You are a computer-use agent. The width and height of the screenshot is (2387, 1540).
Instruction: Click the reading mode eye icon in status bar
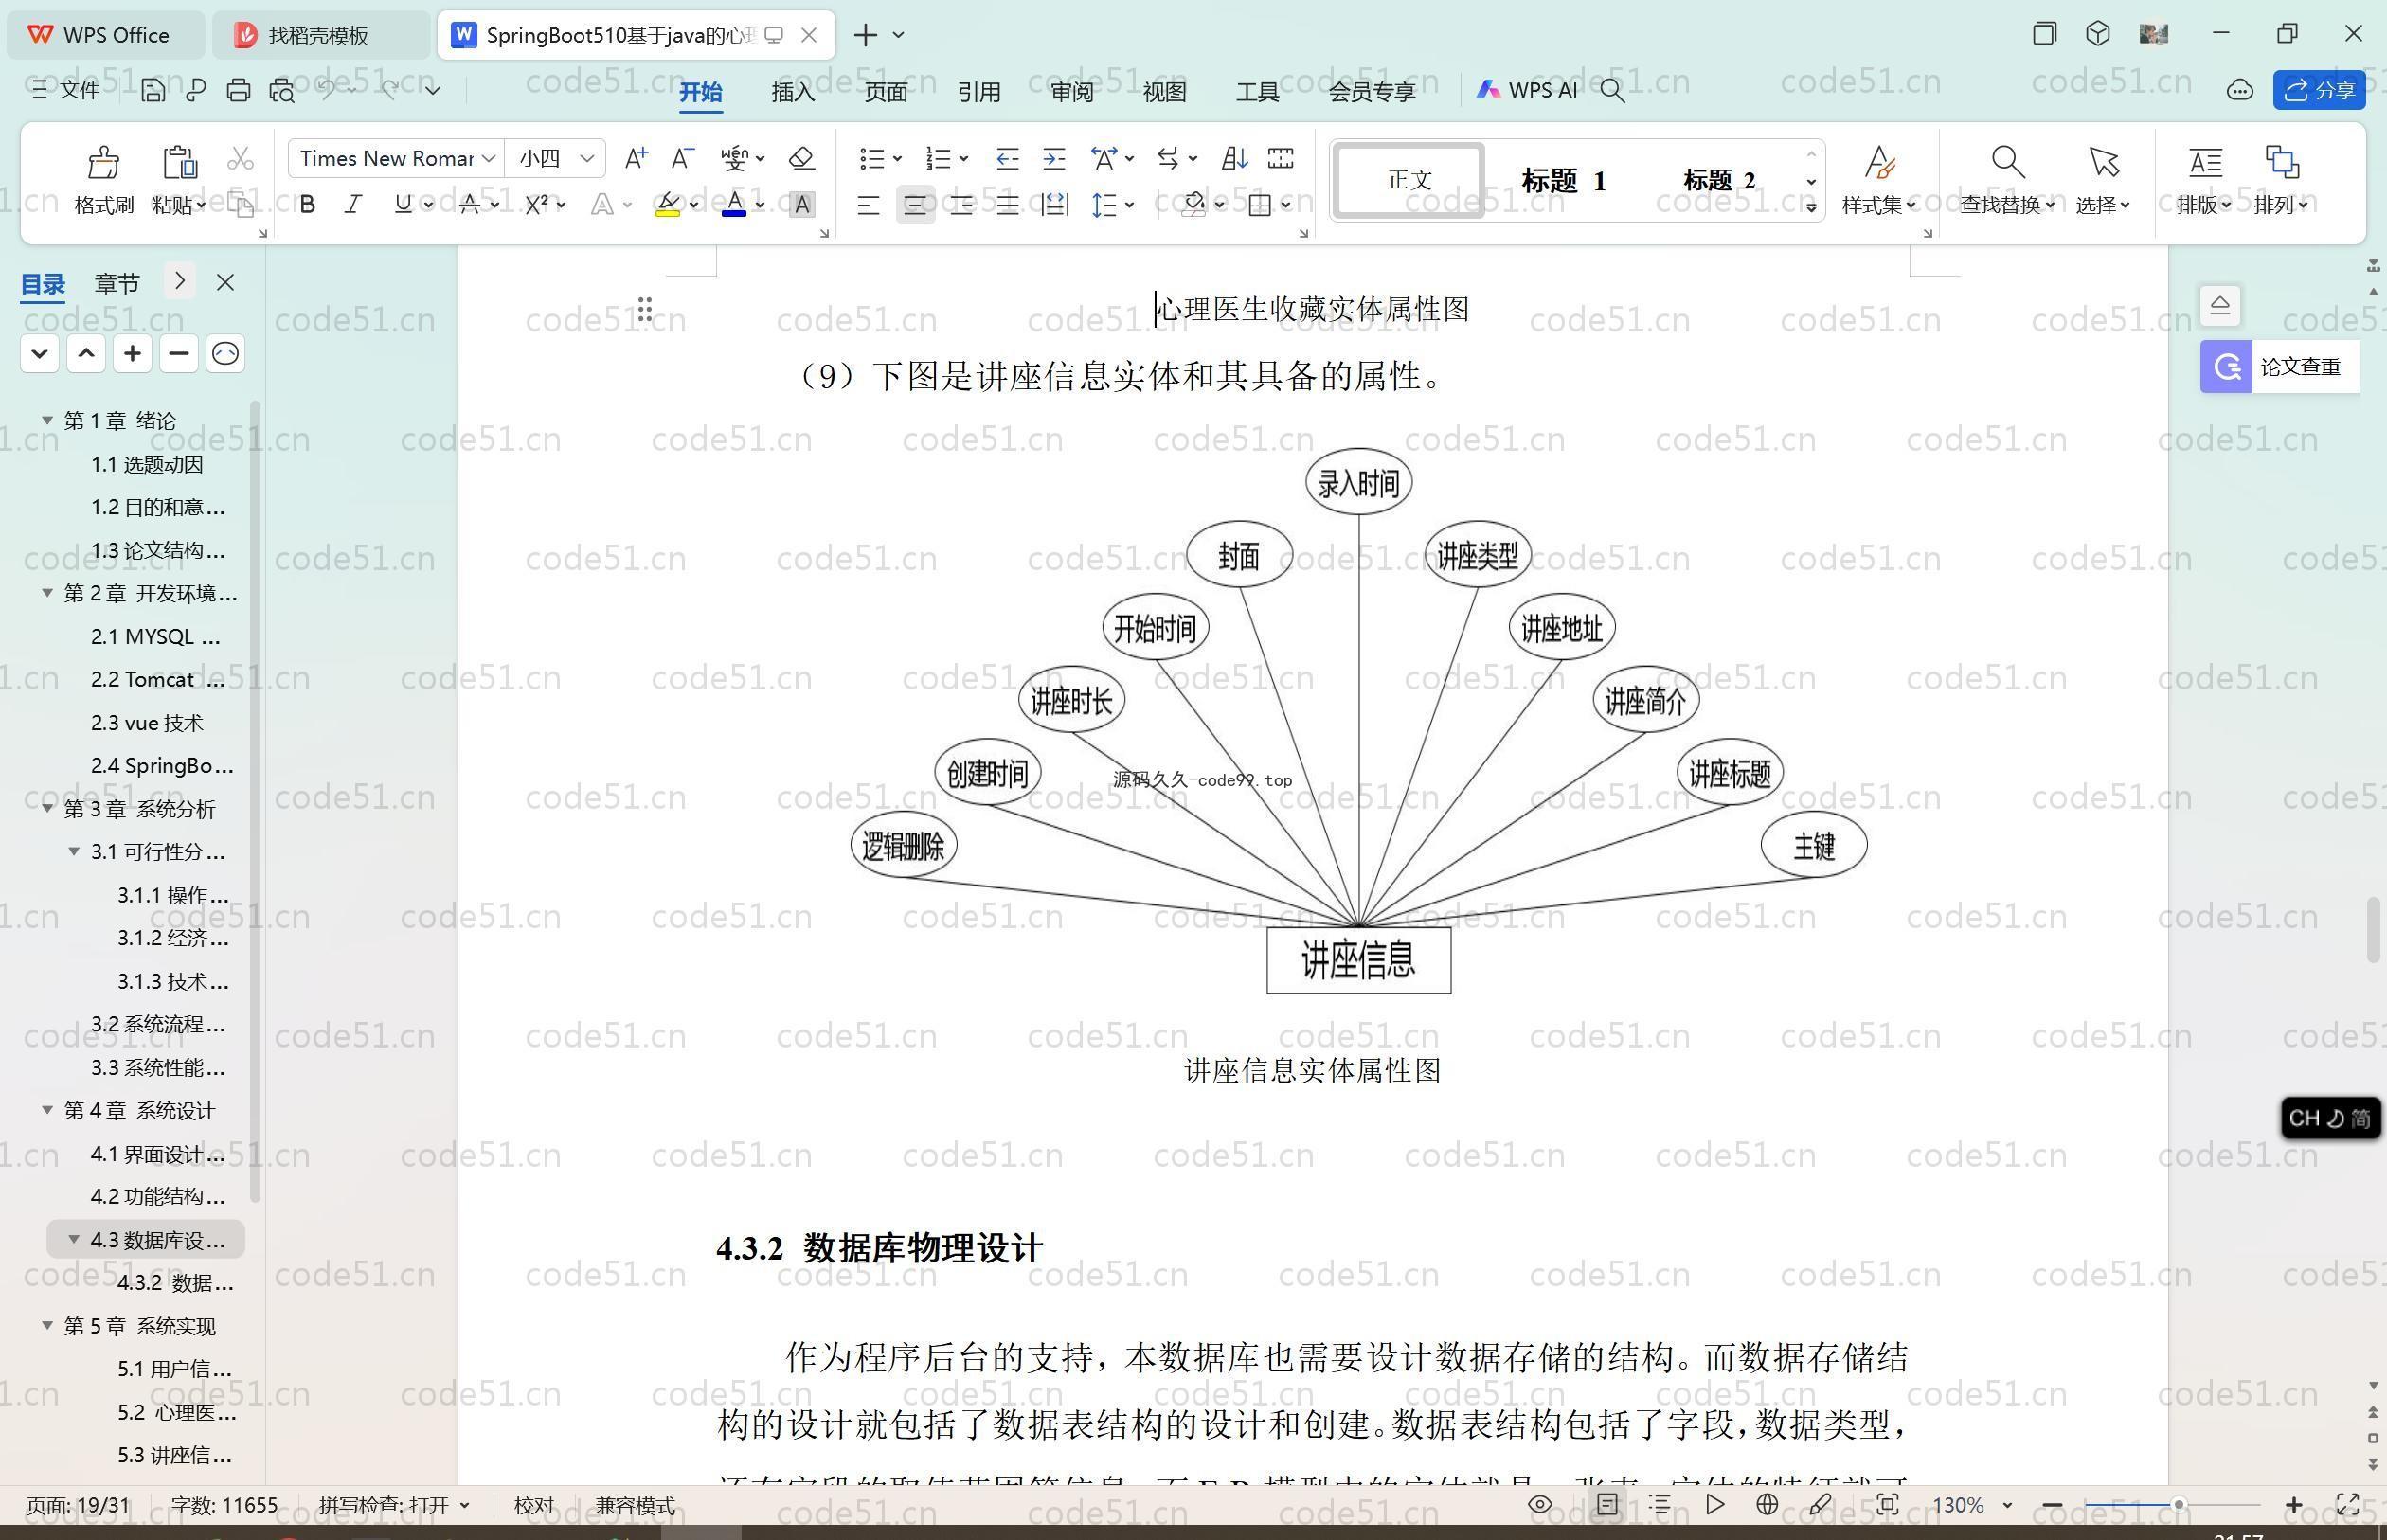pyautogui.click(x=1540, y=1504)
